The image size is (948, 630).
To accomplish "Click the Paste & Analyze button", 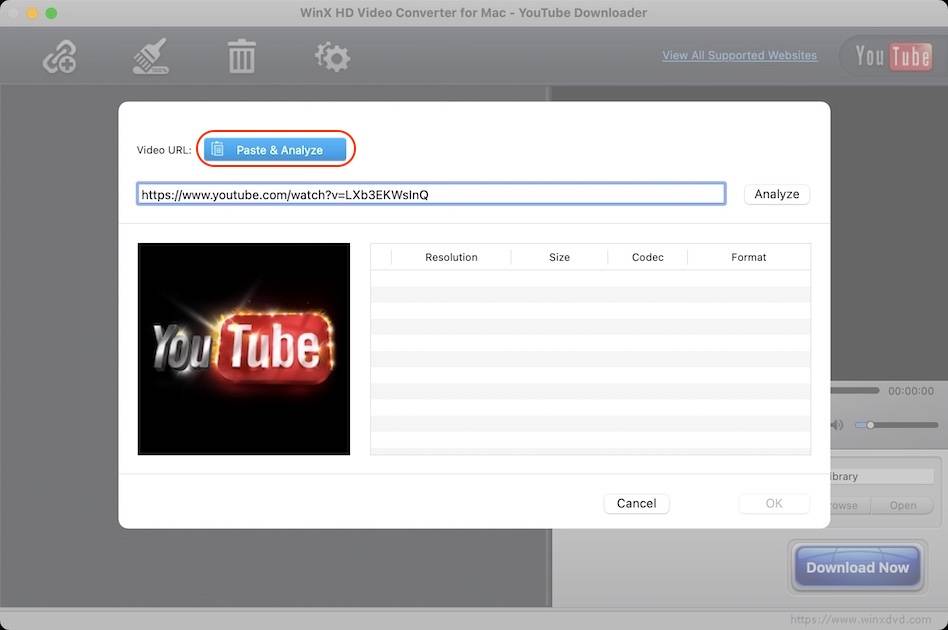I will pos(275,149).
